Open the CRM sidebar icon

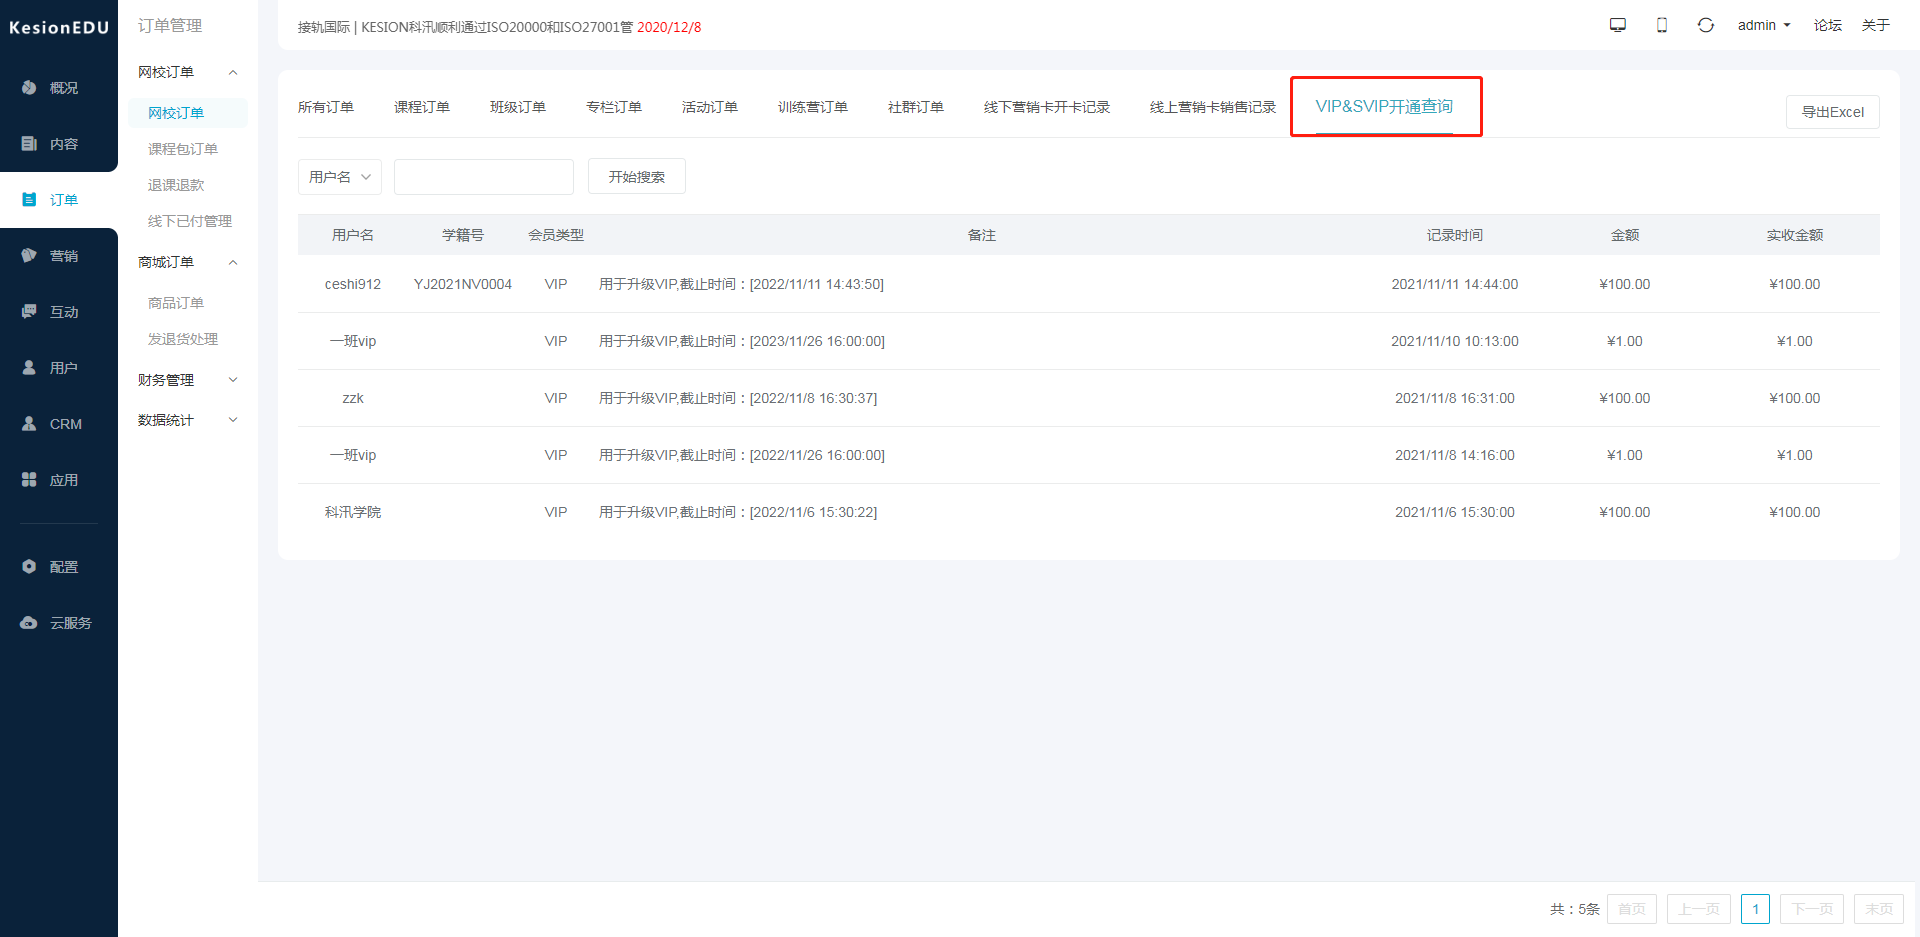coord(29,424)
